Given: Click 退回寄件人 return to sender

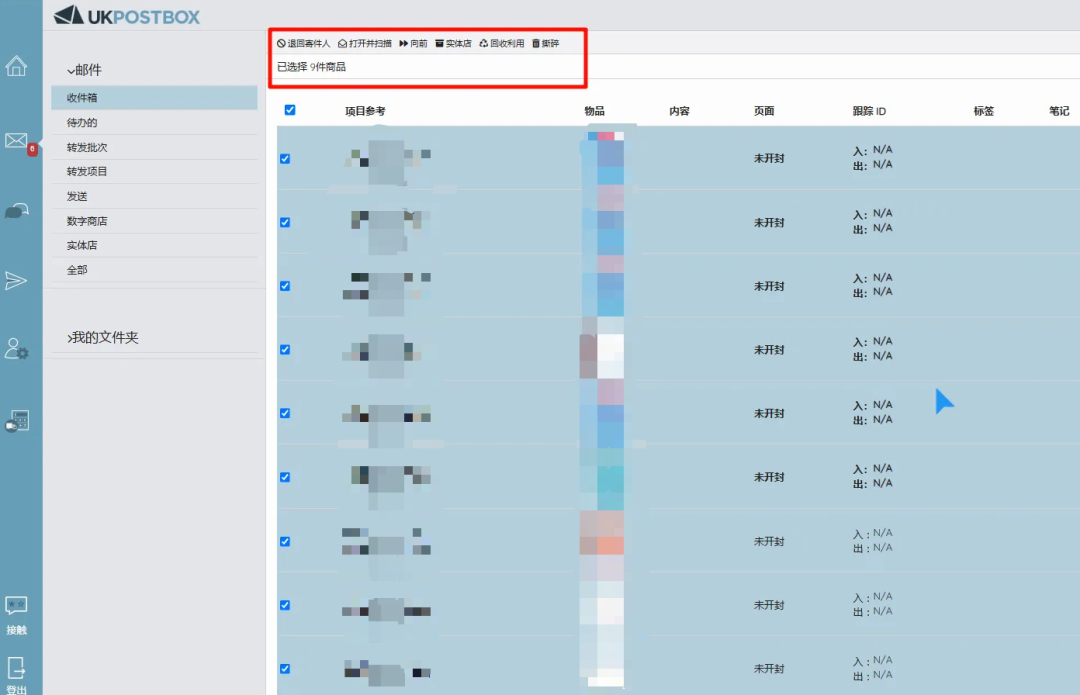Looking at the screenshot, I should (x=303, y=44).
